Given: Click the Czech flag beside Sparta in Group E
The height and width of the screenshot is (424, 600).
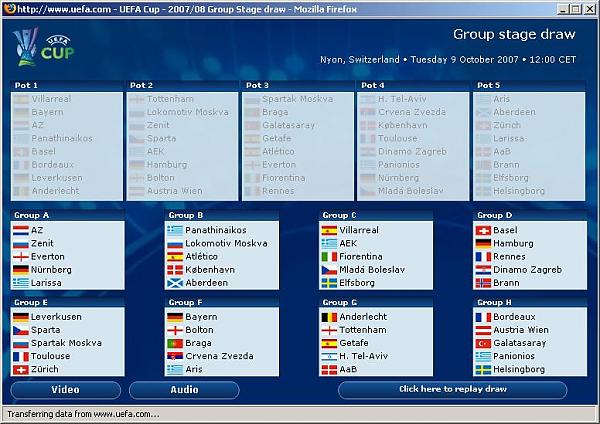Looking at the screenshot, I should coord(20,330).
